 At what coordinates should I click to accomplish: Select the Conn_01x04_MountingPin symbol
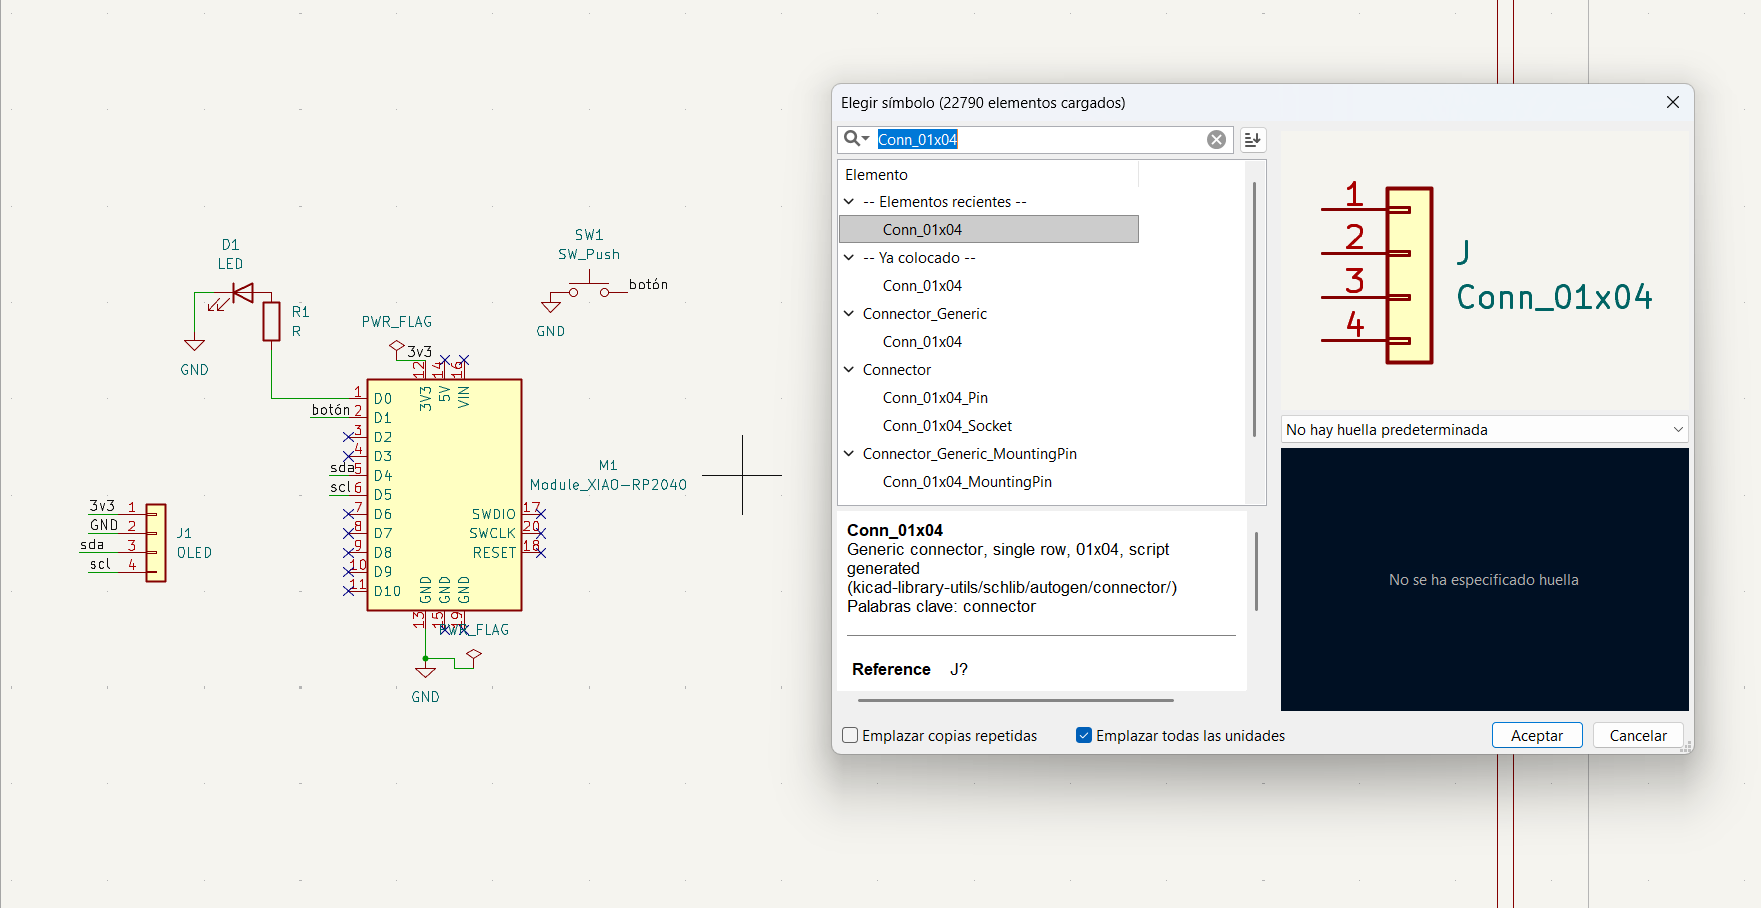966,481
